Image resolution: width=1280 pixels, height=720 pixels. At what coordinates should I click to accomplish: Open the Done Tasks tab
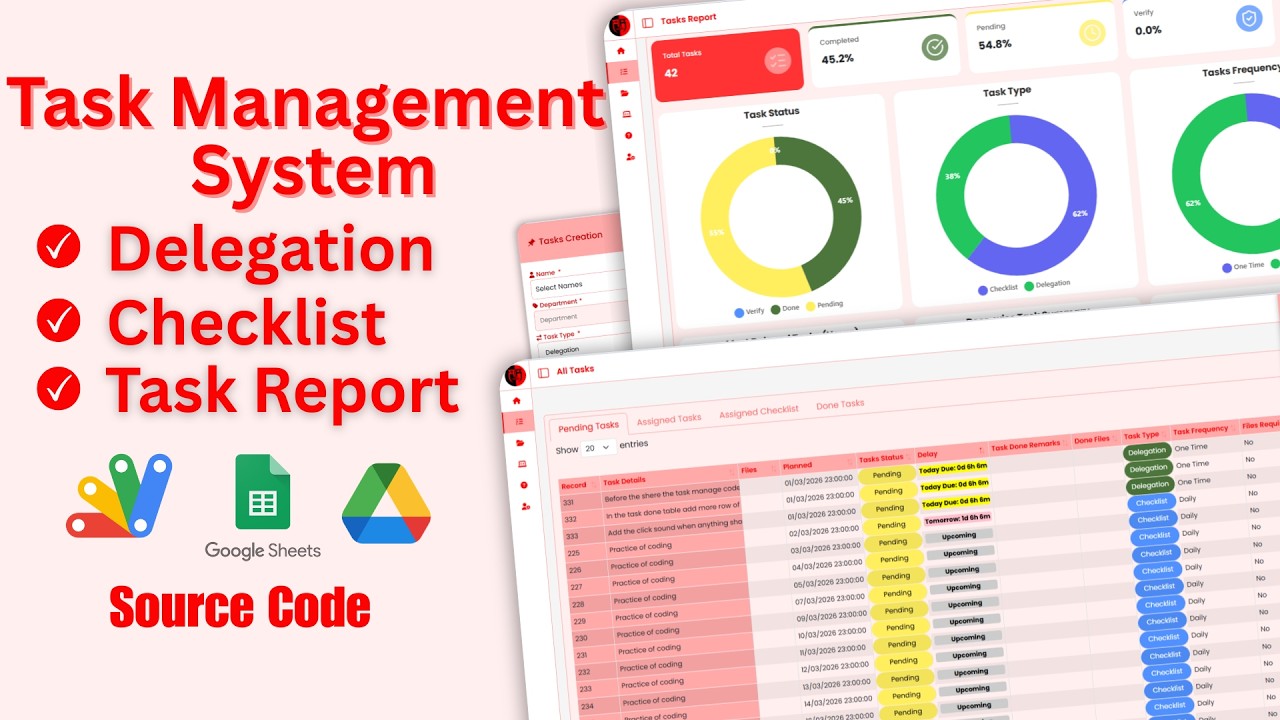coord(840,404)
